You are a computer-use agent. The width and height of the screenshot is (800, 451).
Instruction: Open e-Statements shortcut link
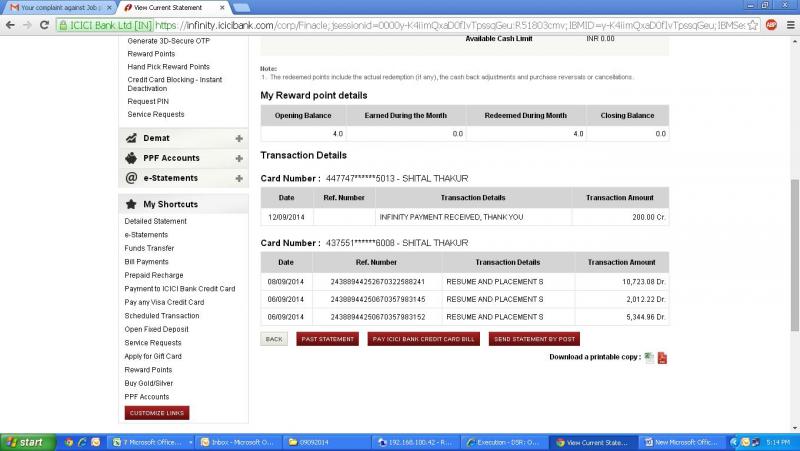tap(146, 235)
